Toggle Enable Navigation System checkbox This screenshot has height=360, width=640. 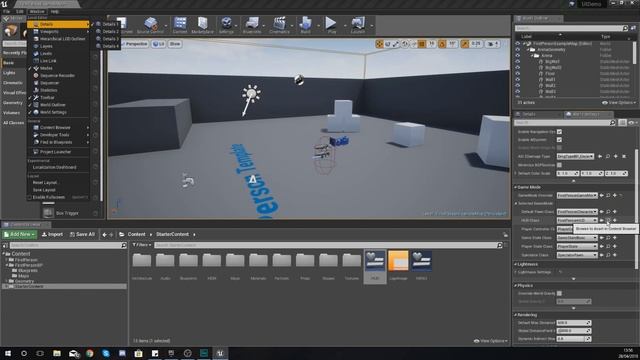click(x=559, y=132)
